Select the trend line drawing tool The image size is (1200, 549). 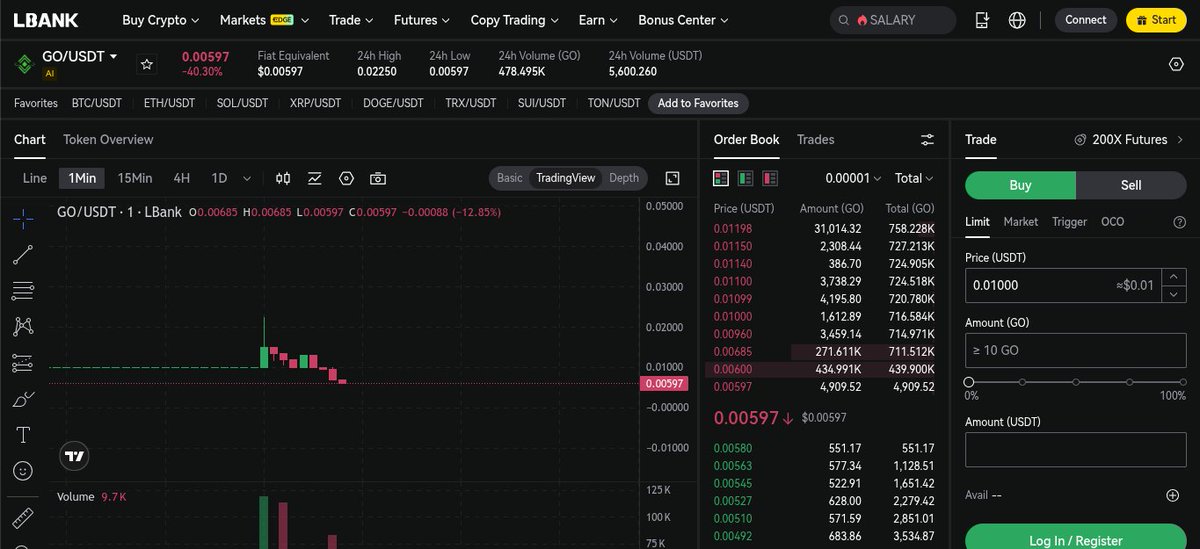(x=23, y=254)
